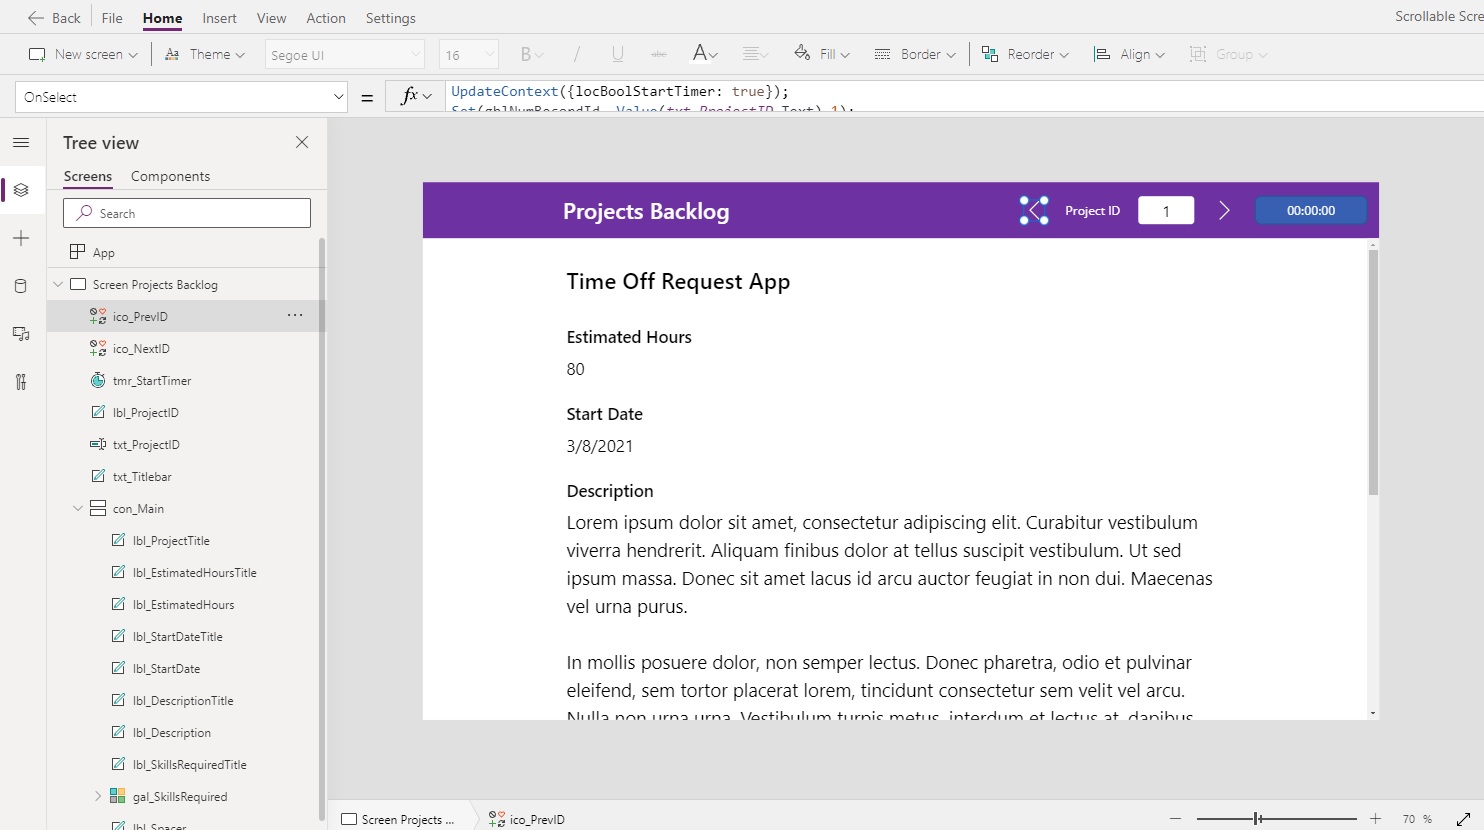1484x830 pixels.
Task: Click the hamburger menu icon
Action: pos(20,142)
